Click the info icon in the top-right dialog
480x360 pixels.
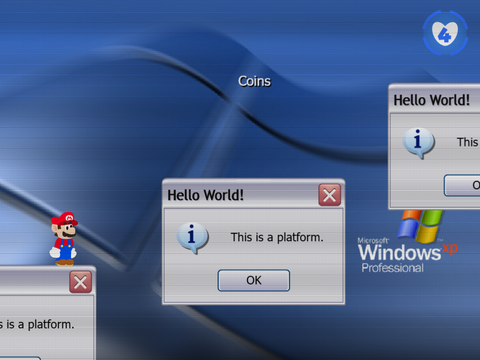click(x=419, y=143)
